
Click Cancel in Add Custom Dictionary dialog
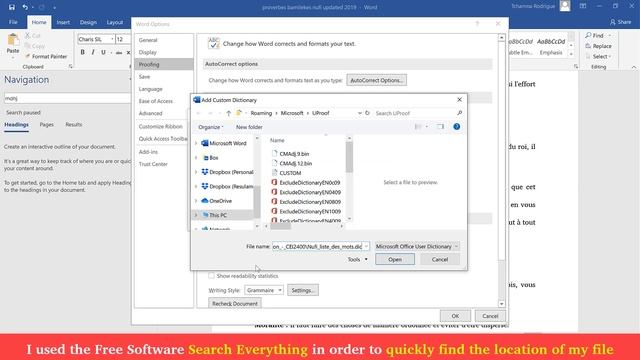[x=440, y=260]
